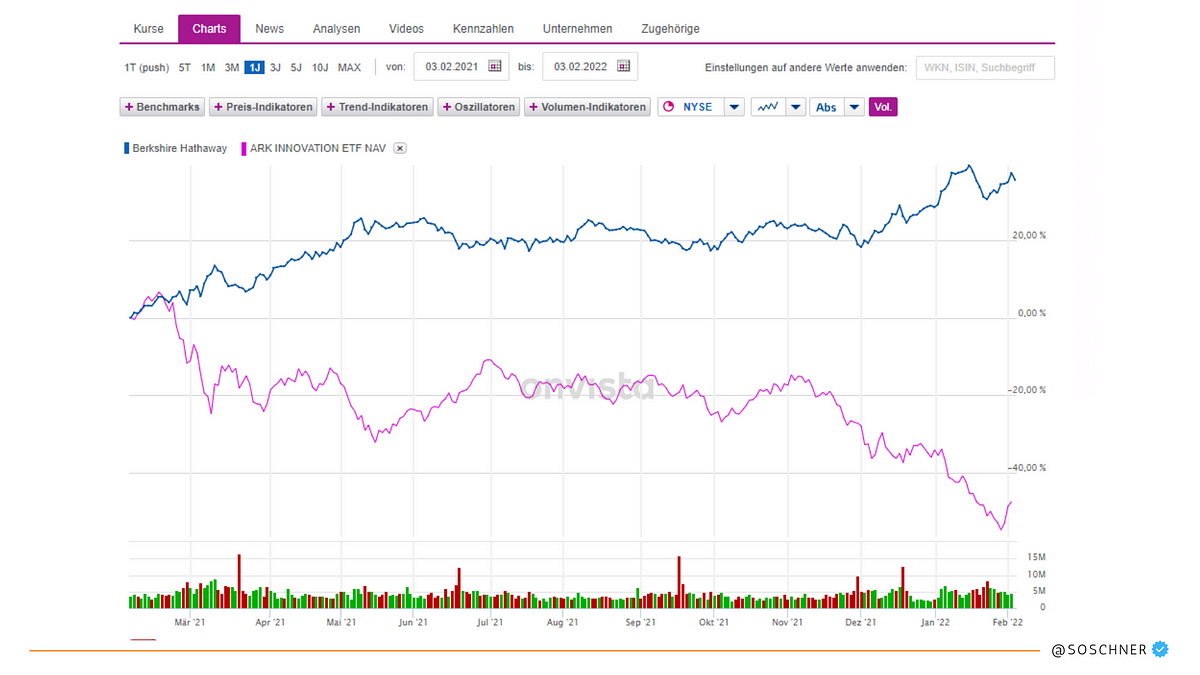The width and height of the screenshot is (1200, 675).
Task: Toggle the Vol. volume display button
Action: 883,107
